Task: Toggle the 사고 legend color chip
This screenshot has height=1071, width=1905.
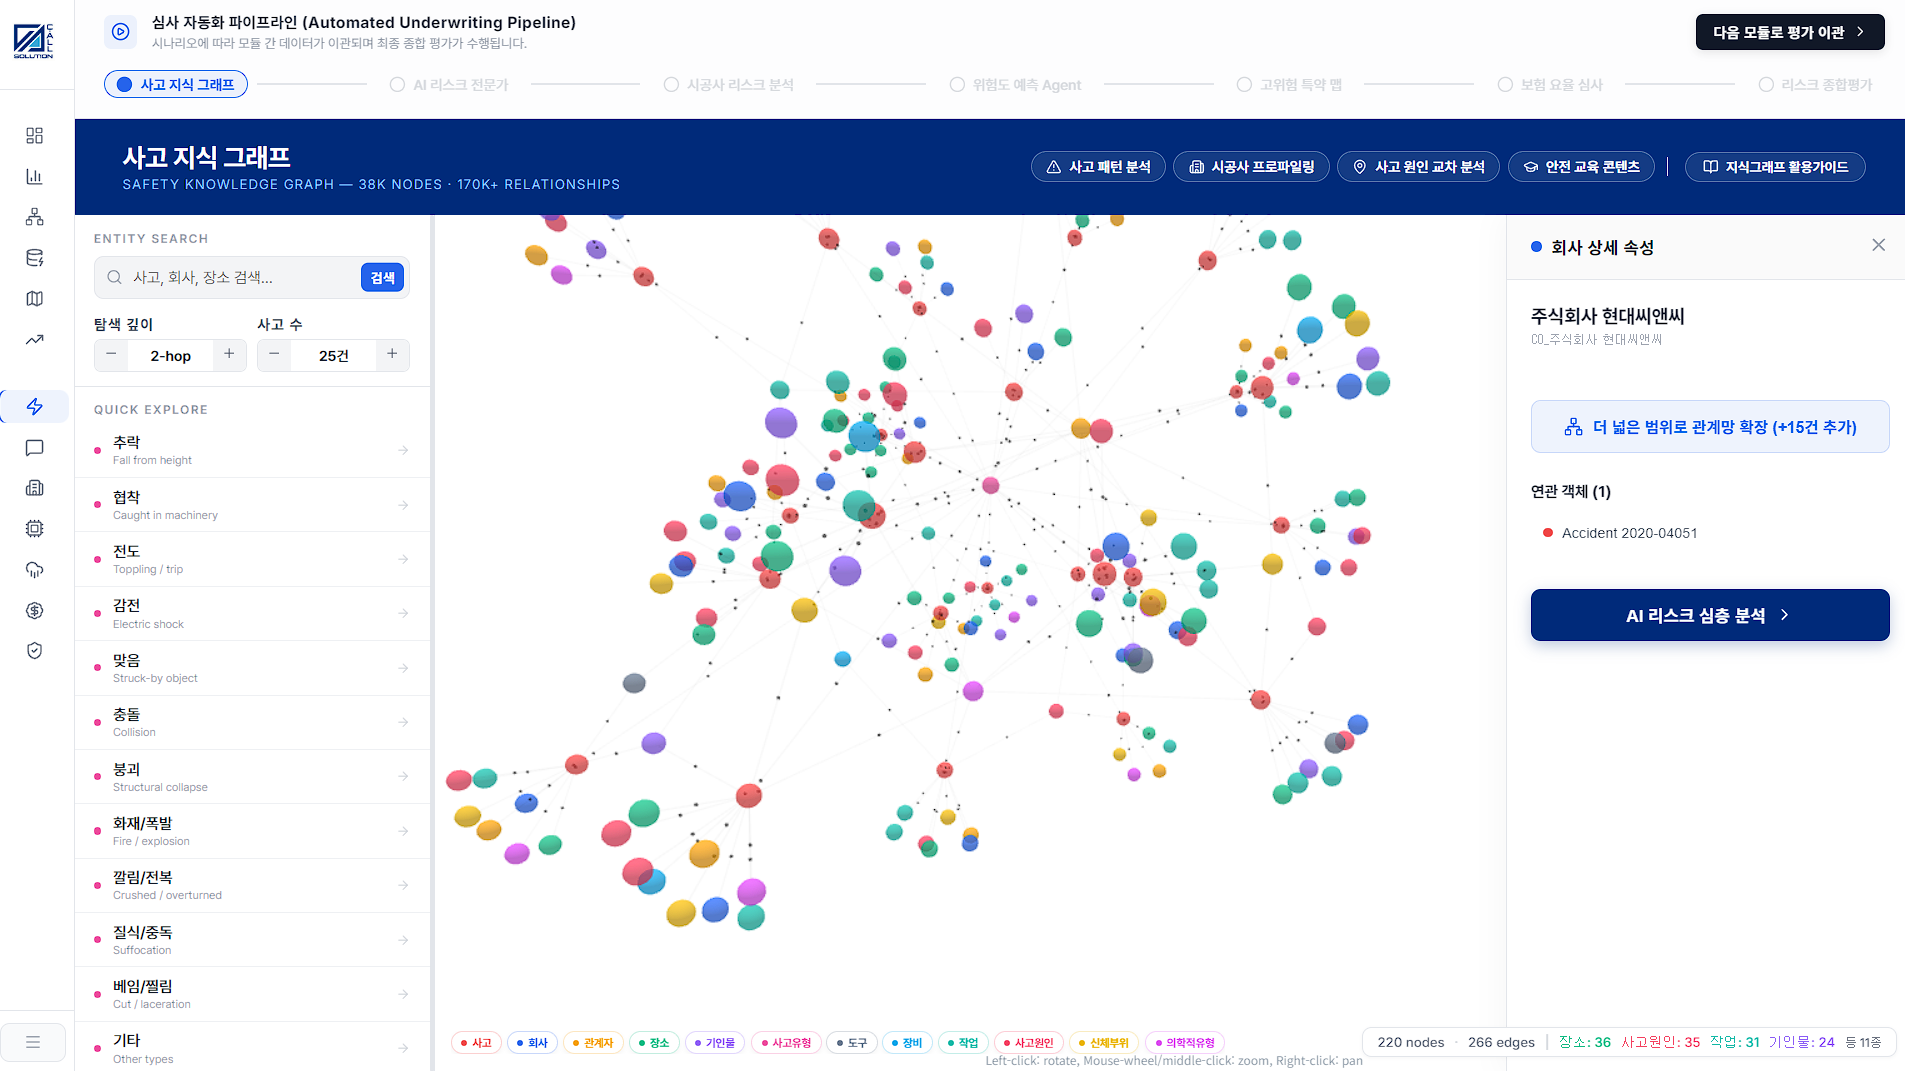Action: [476, 1043]
